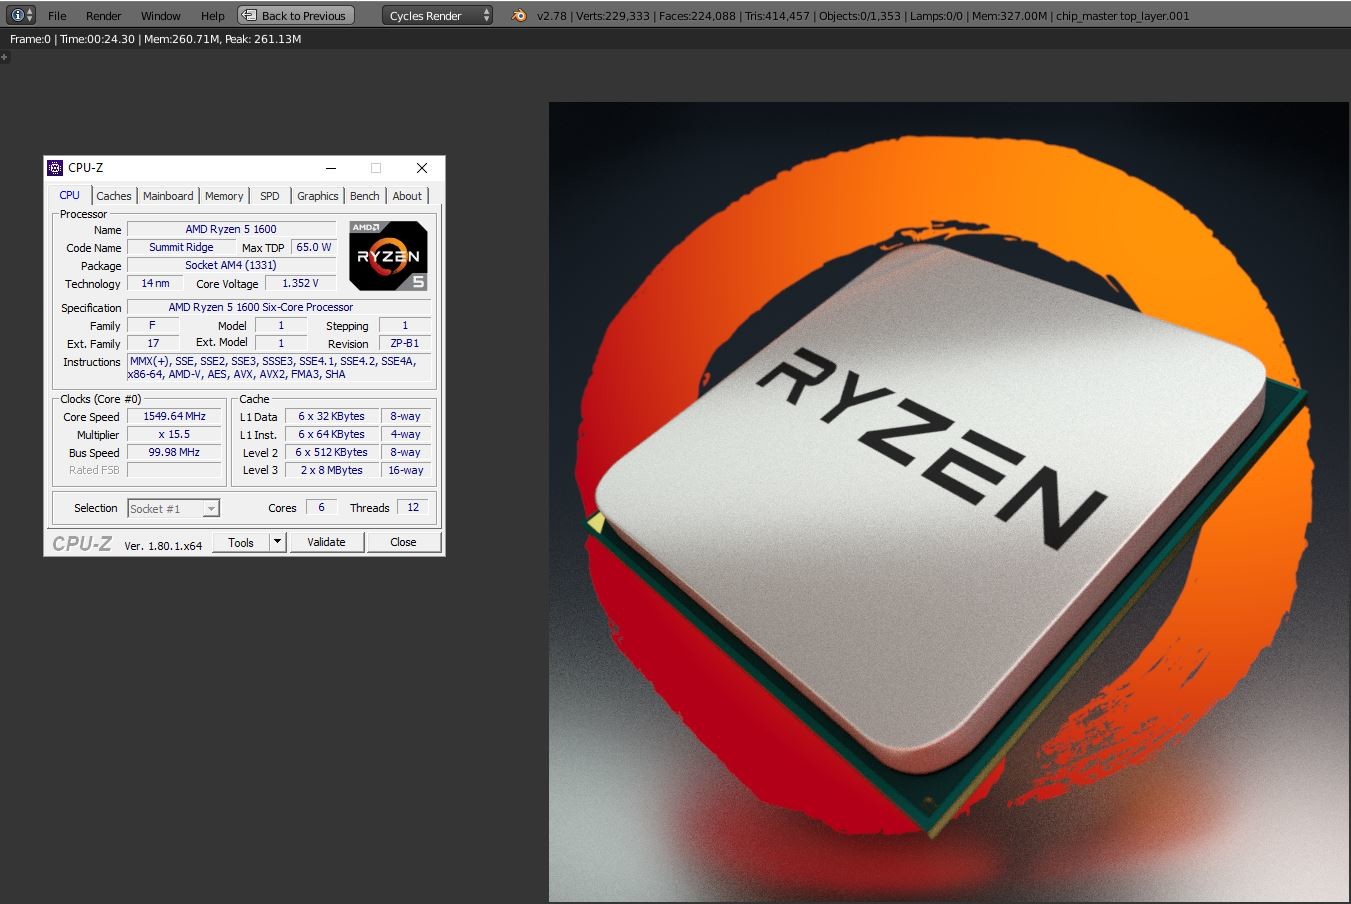
Task: Switch to the Caches tab in CPU-Z
Action: tap(114, 196)
